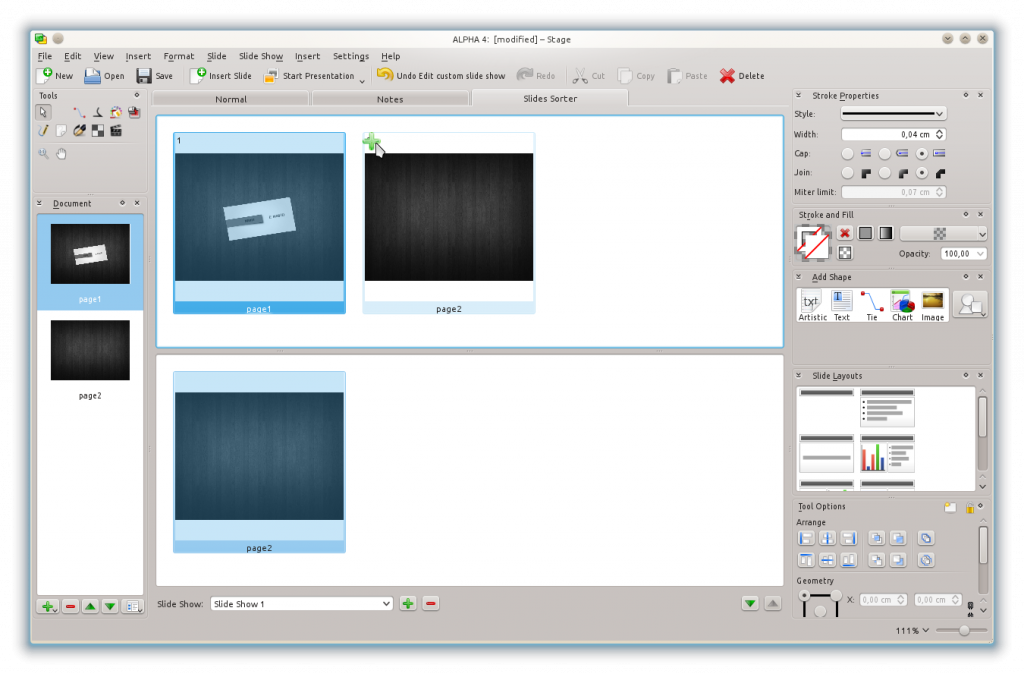1024x674 pixels.
Task: Click the red X no-fill button
Action: click(844, 233)
